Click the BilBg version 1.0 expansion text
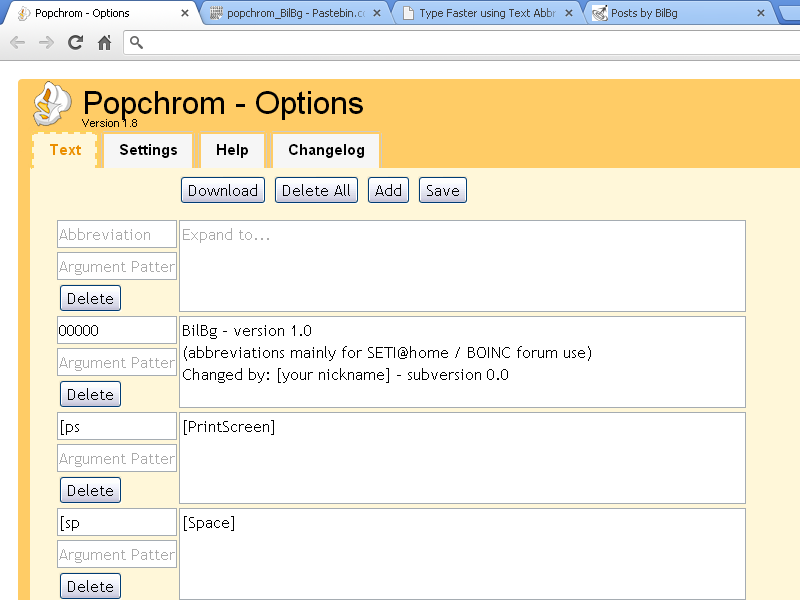800x600 pixels. [462, 362]
